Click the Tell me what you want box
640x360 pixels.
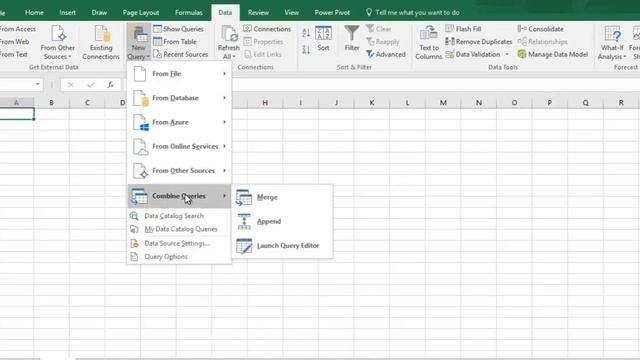[413, 13]
